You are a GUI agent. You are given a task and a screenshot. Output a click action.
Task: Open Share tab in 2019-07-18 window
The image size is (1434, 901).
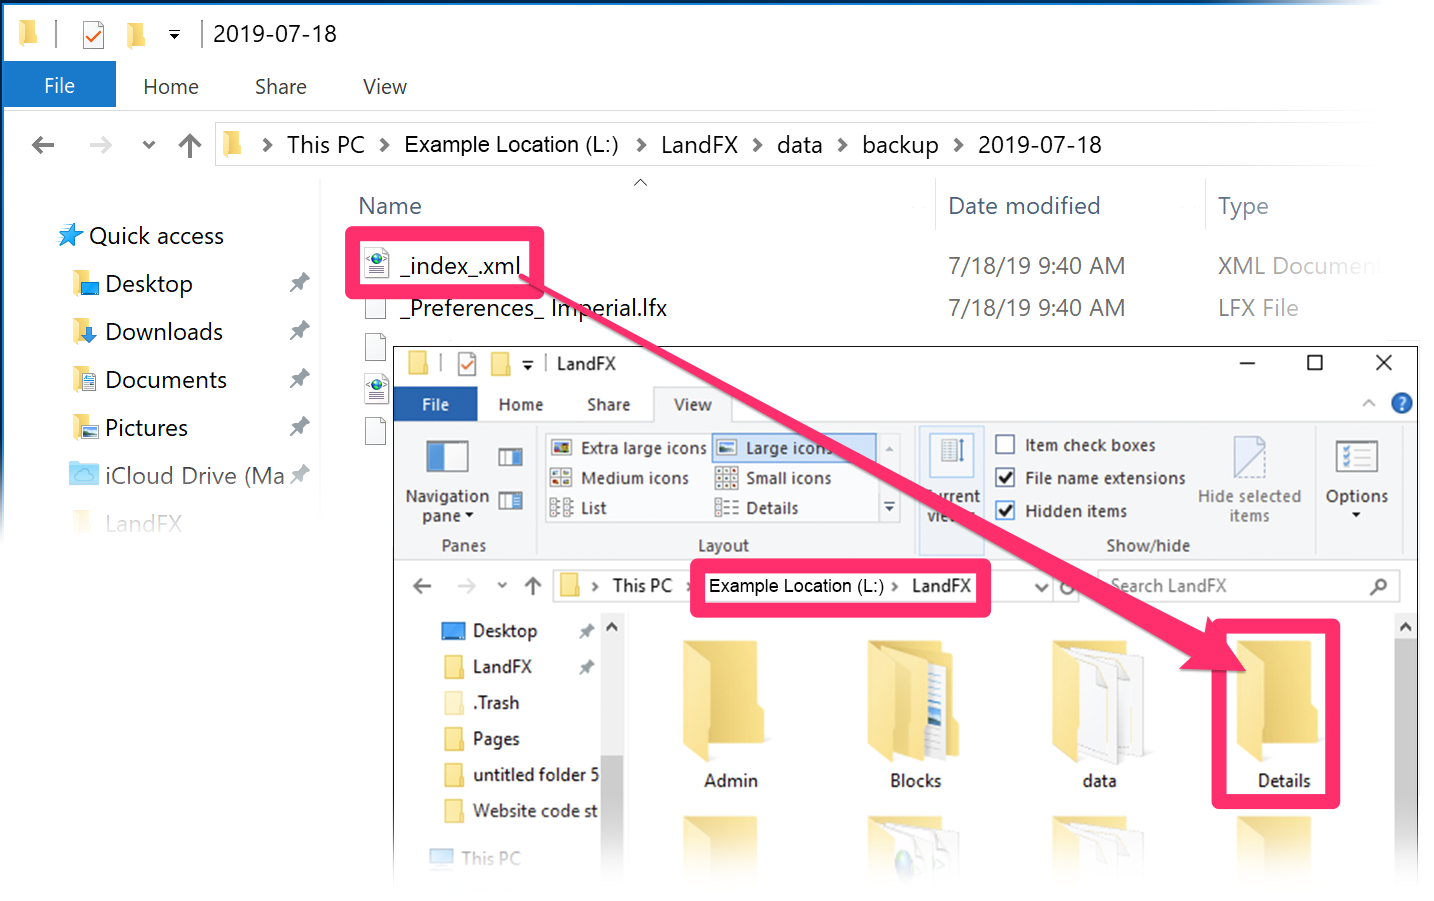[x=281, y=87]
